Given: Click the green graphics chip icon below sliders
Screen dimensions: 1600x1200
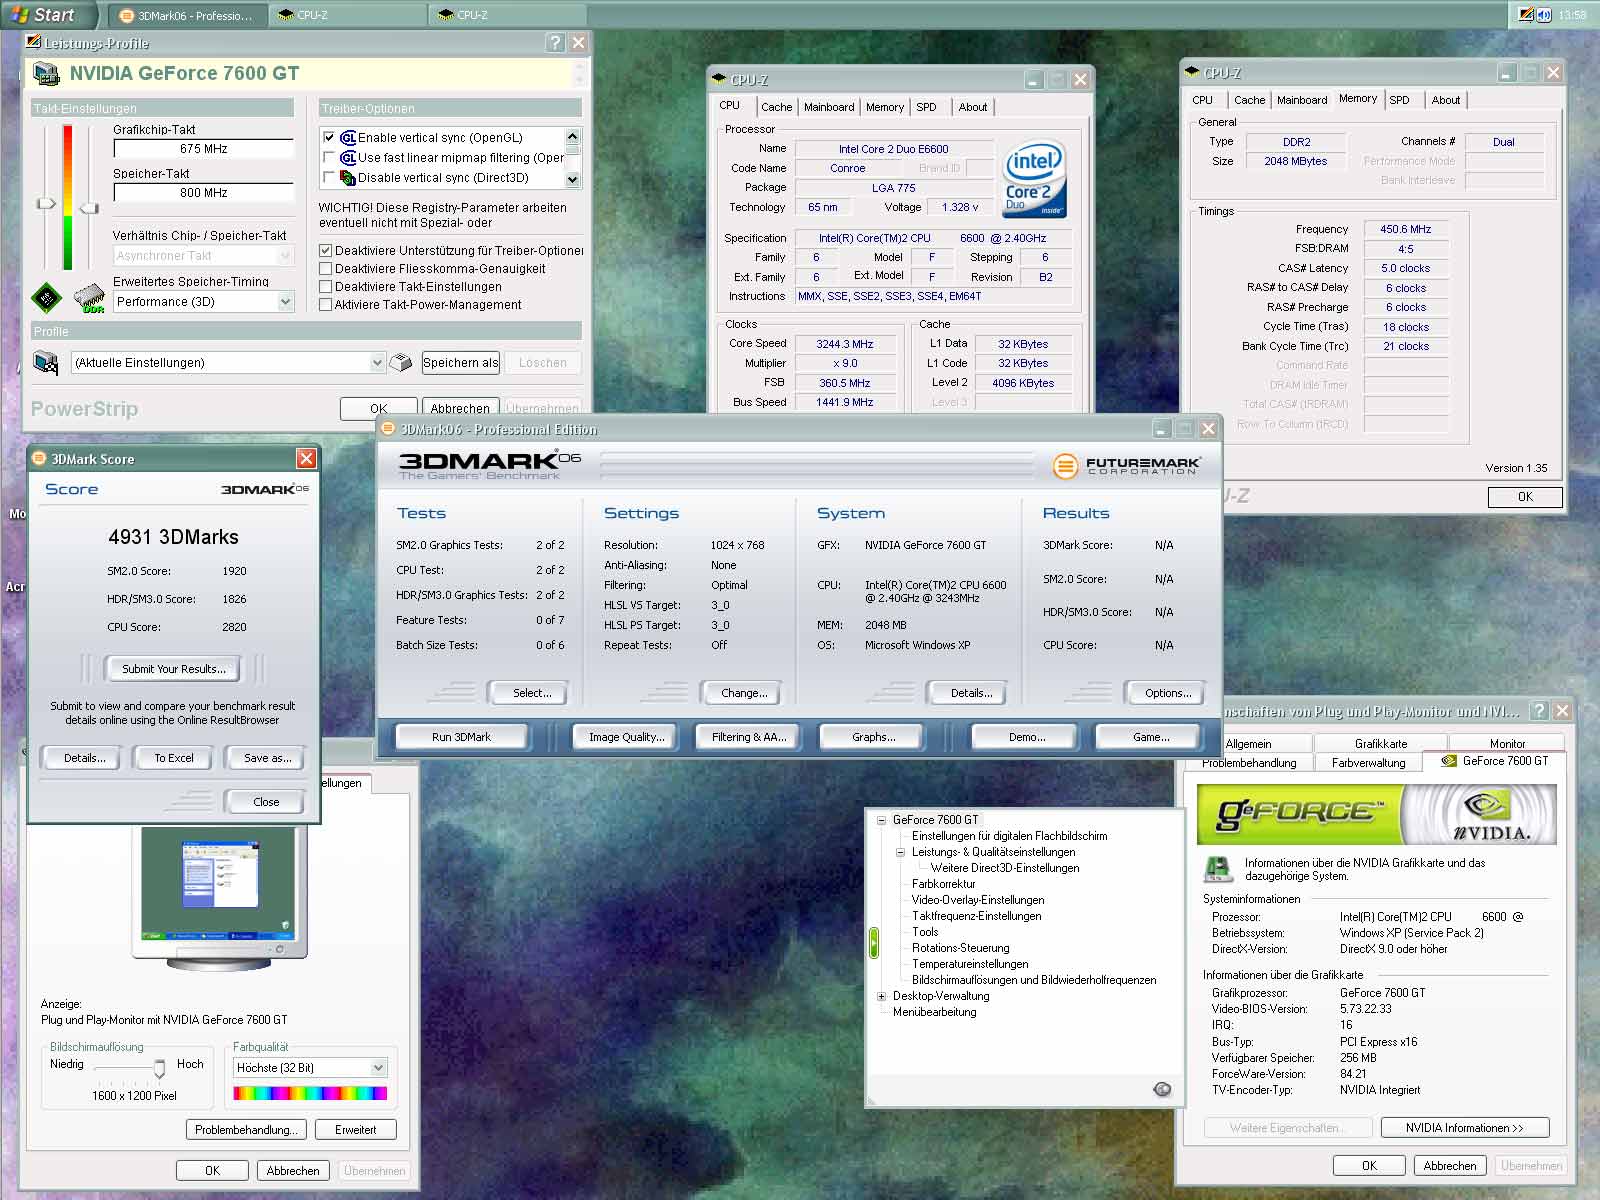Looking at the screenshot, I should tap(46, 298).
